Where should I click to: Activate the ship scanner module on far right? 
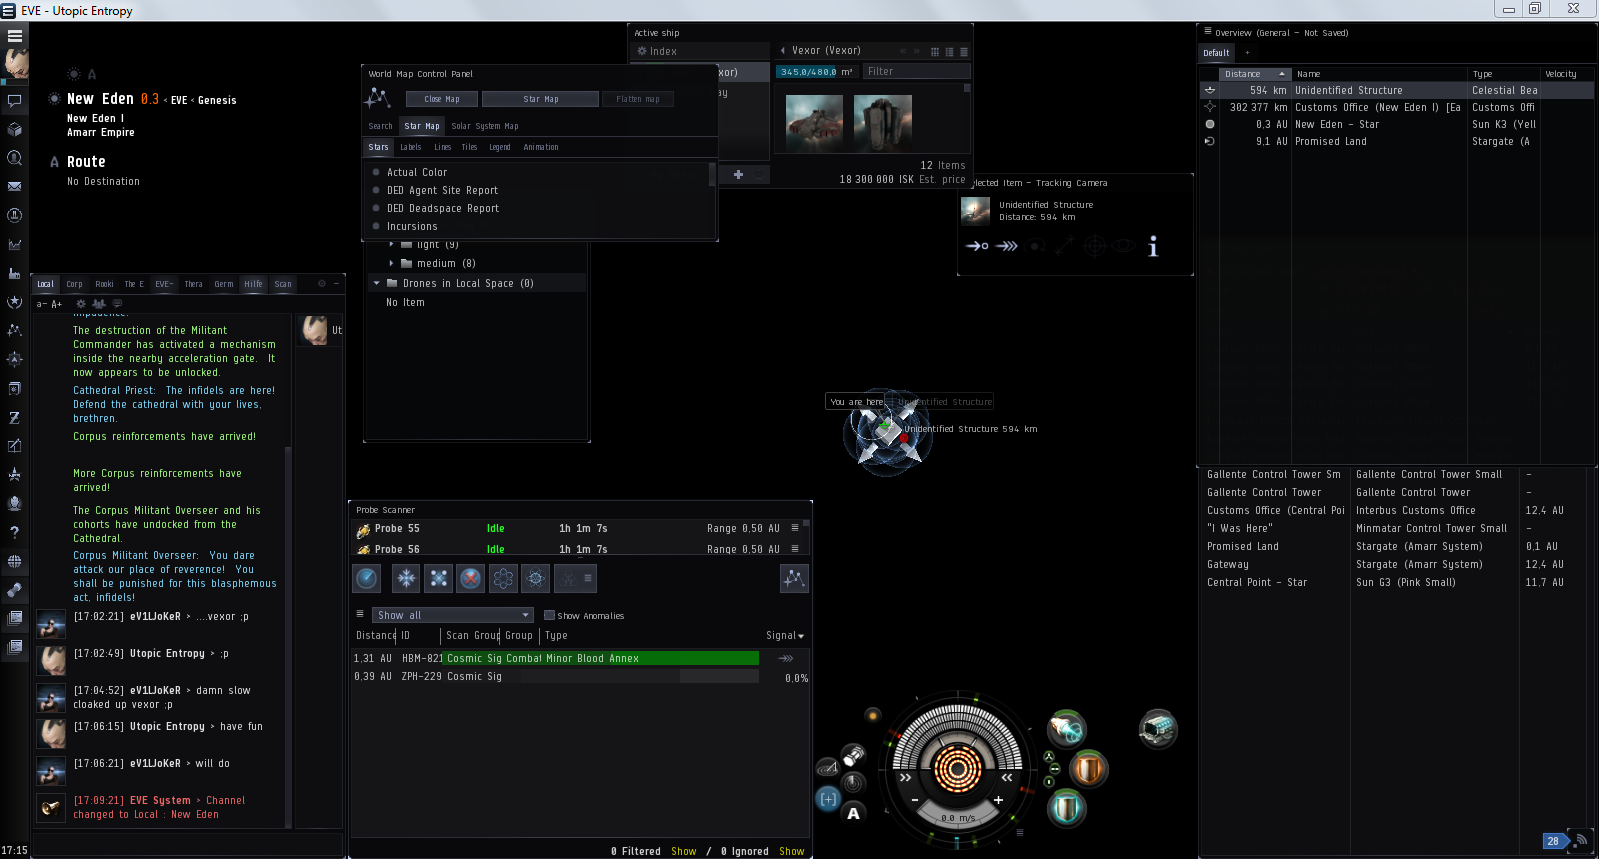(1158, 729)
